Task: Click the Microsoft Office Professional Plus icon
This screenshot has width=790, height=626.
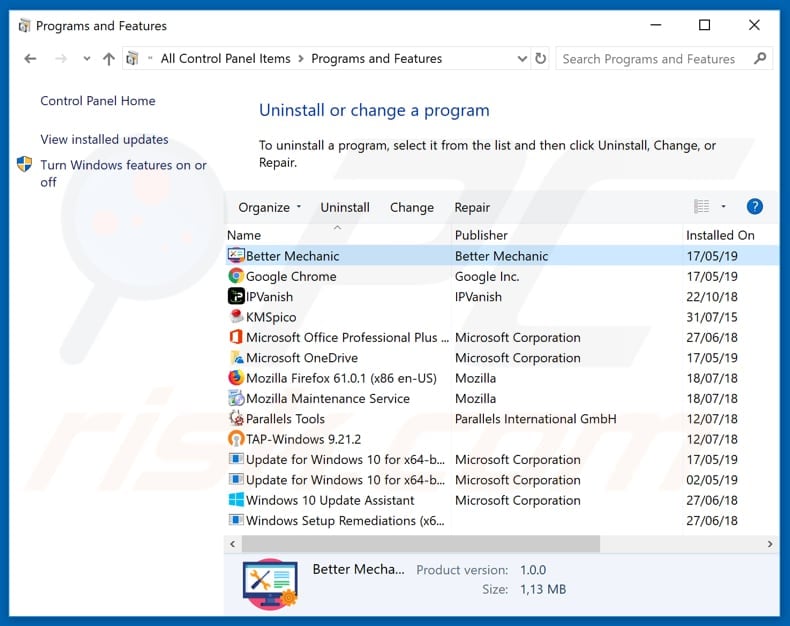Action: pos(236,337)
